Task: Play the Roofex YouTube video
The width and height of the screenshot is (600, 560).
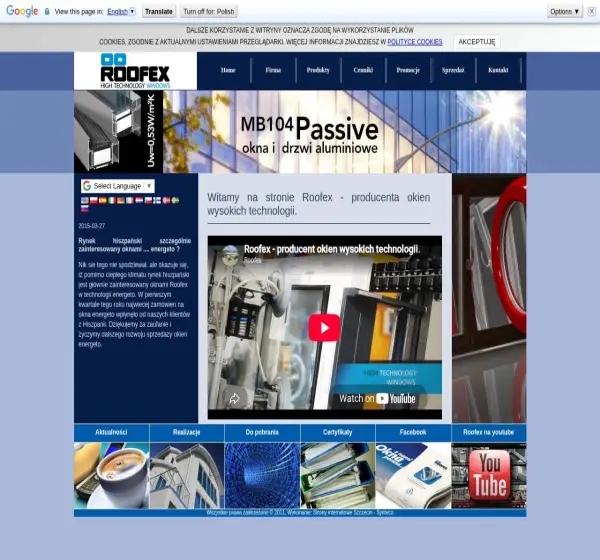Action: tap(324, 328)
